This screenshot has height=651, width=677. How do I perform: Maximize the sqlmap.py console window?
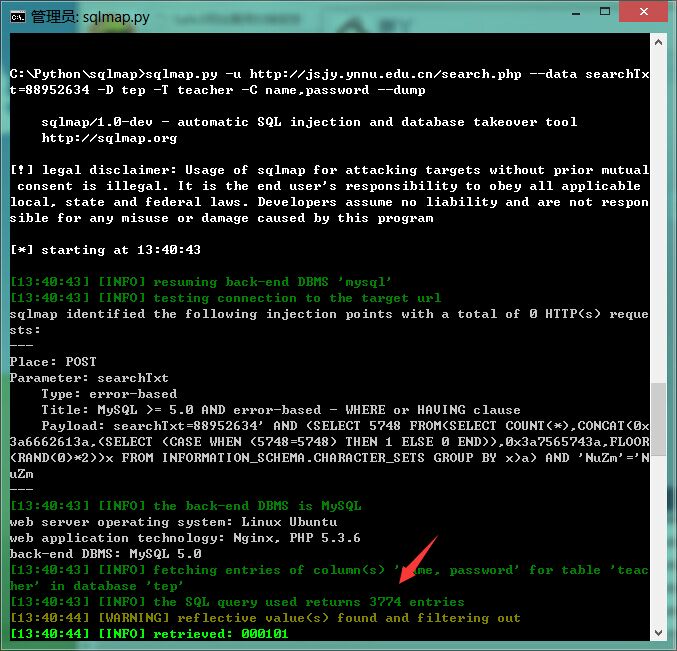point(605,12)
